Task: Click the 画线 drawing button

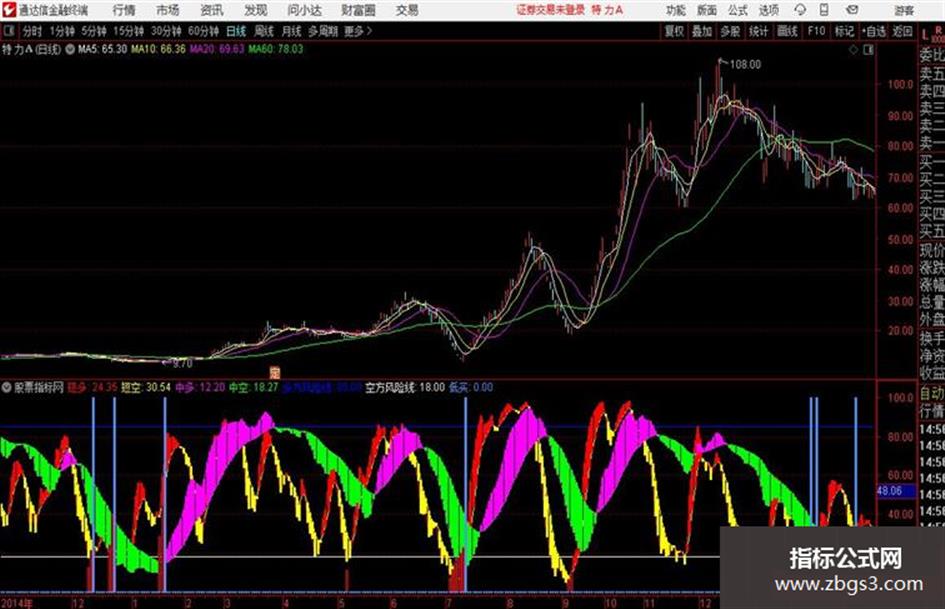Action: 787,31
